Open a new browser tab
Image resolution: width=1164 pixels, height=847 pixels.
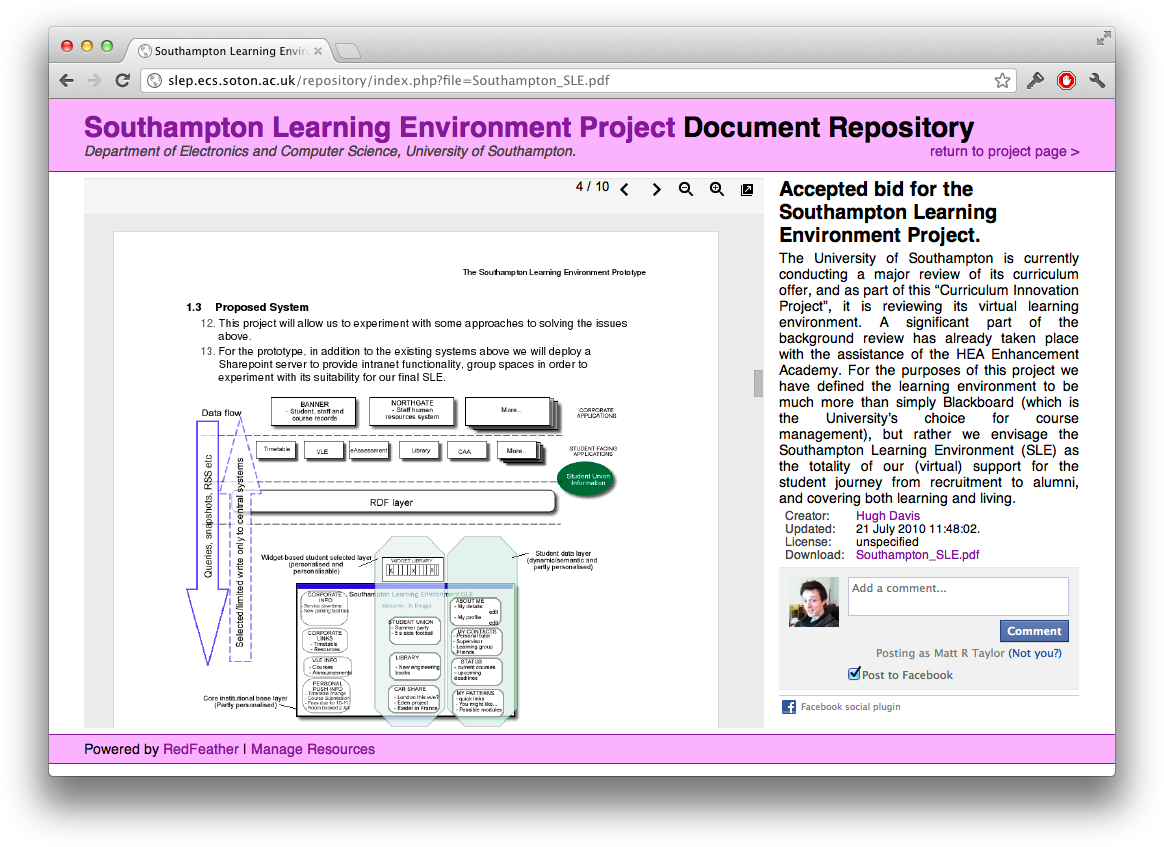(347, 51)
